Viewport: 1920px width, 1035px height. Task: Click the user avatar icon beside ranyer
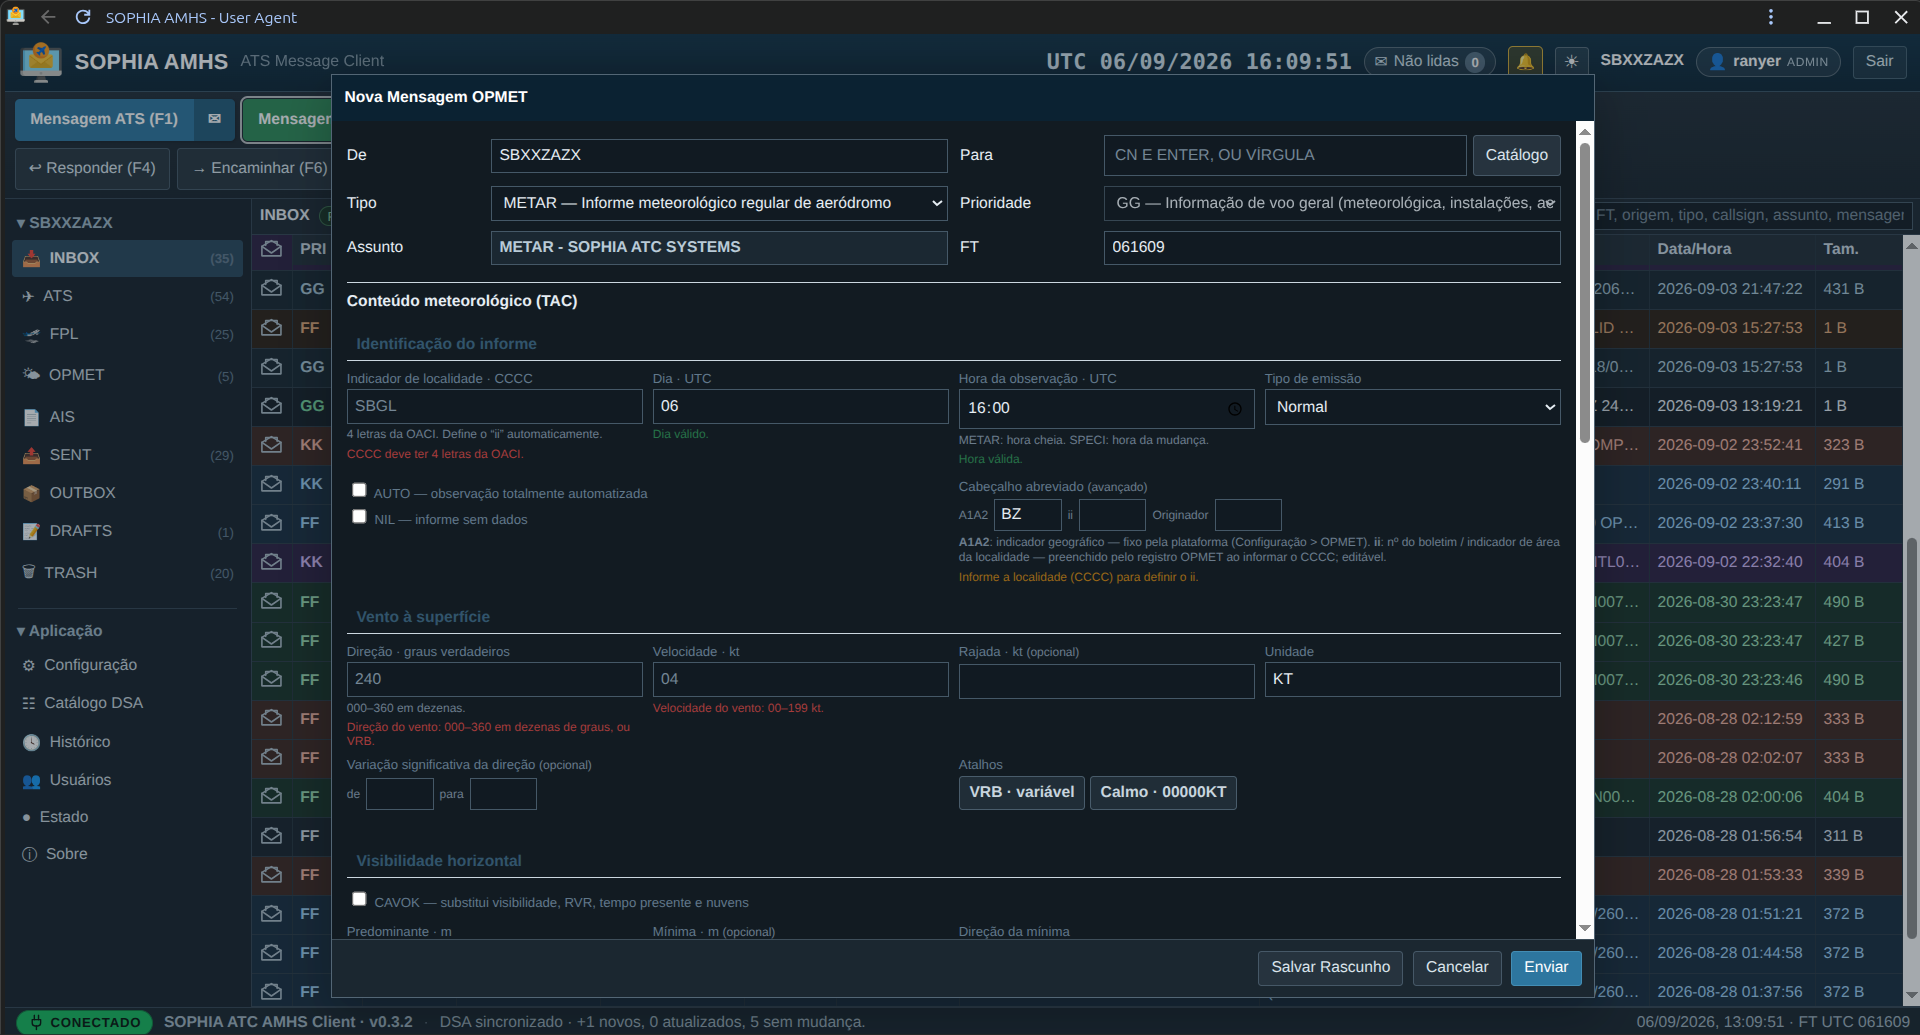pos(1717,61)
